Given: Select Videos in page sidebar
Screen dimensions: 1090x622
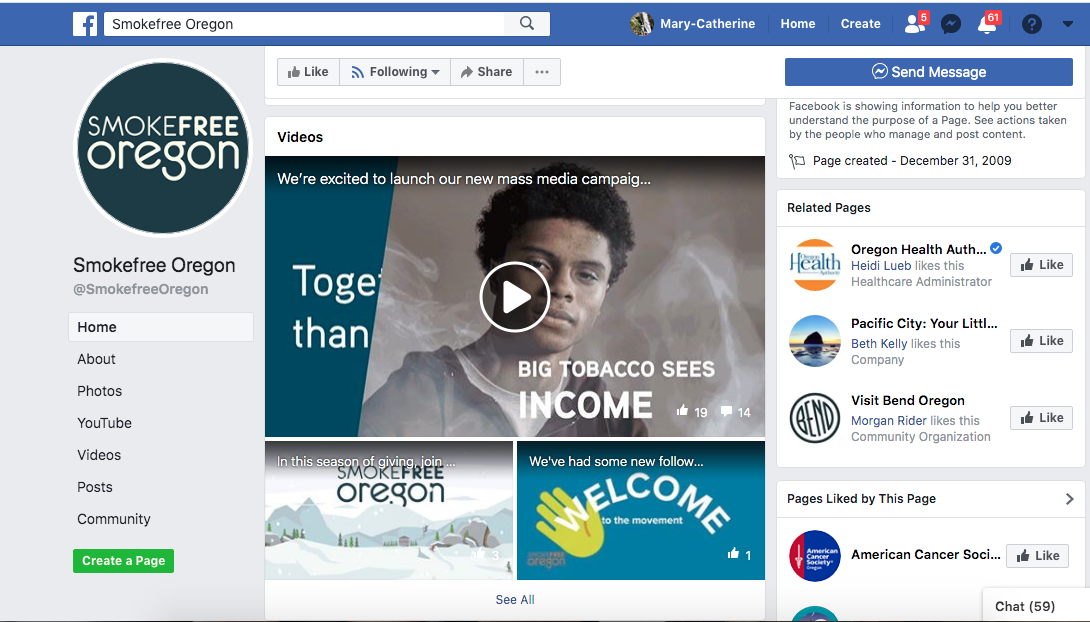Looking at the screenshot, I should click(99, 455).
